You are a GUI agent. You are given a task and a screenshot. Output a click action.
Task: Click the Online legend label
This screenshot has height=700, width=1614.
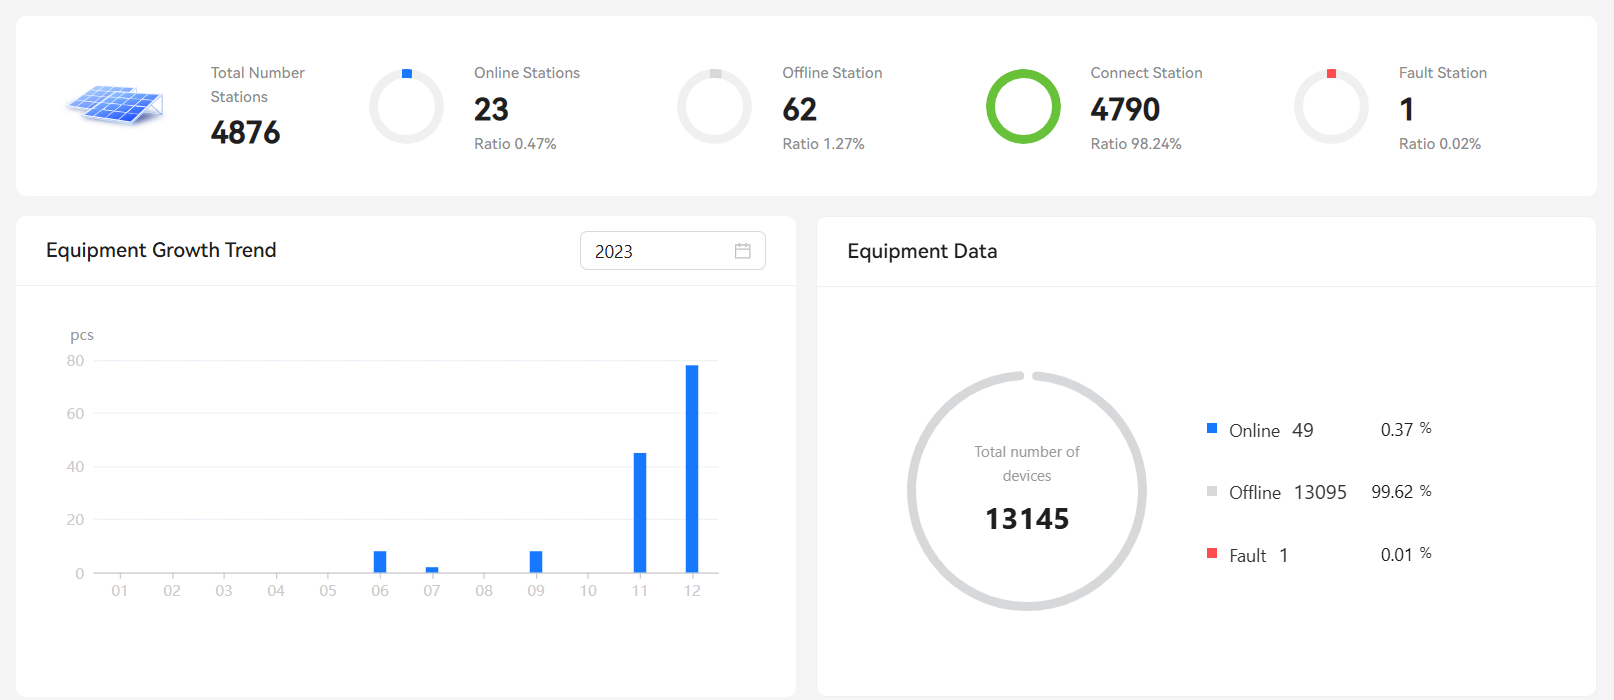pos(1254,431)
